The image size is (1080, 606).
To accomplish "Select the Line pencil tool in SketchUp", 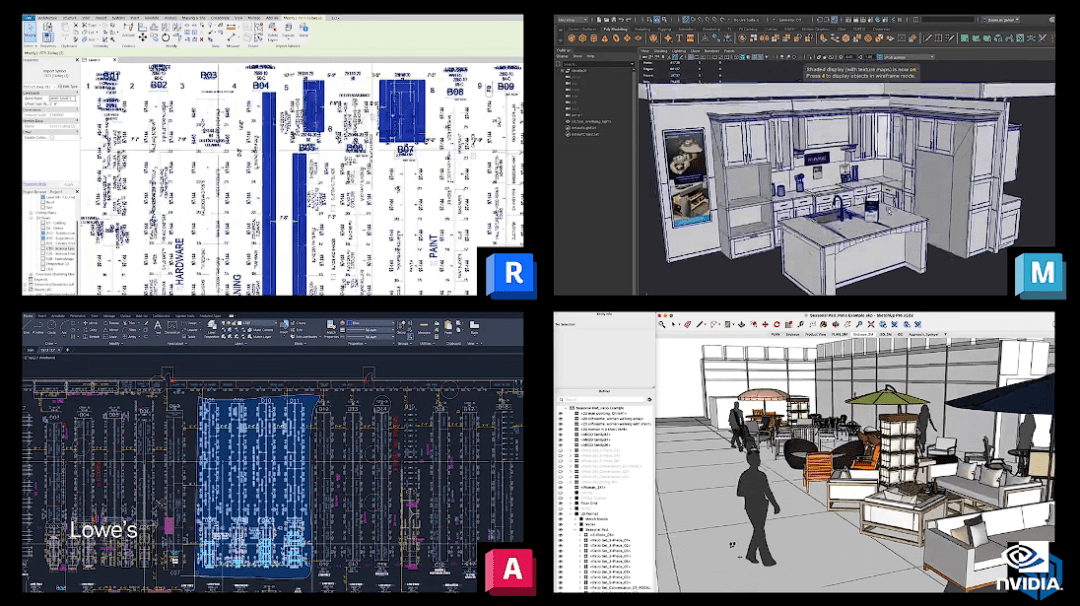I will pos(700,324).
